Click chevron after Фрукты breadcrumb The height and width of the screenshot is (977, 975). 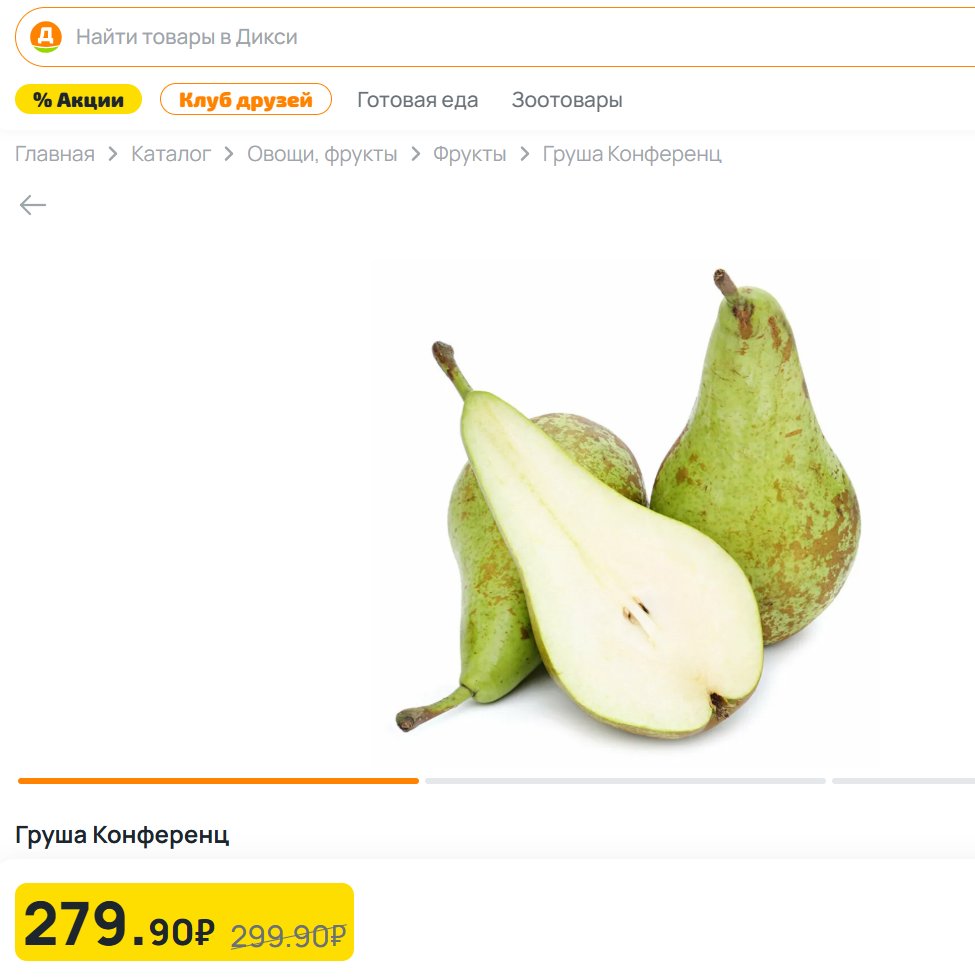point(525,154)
